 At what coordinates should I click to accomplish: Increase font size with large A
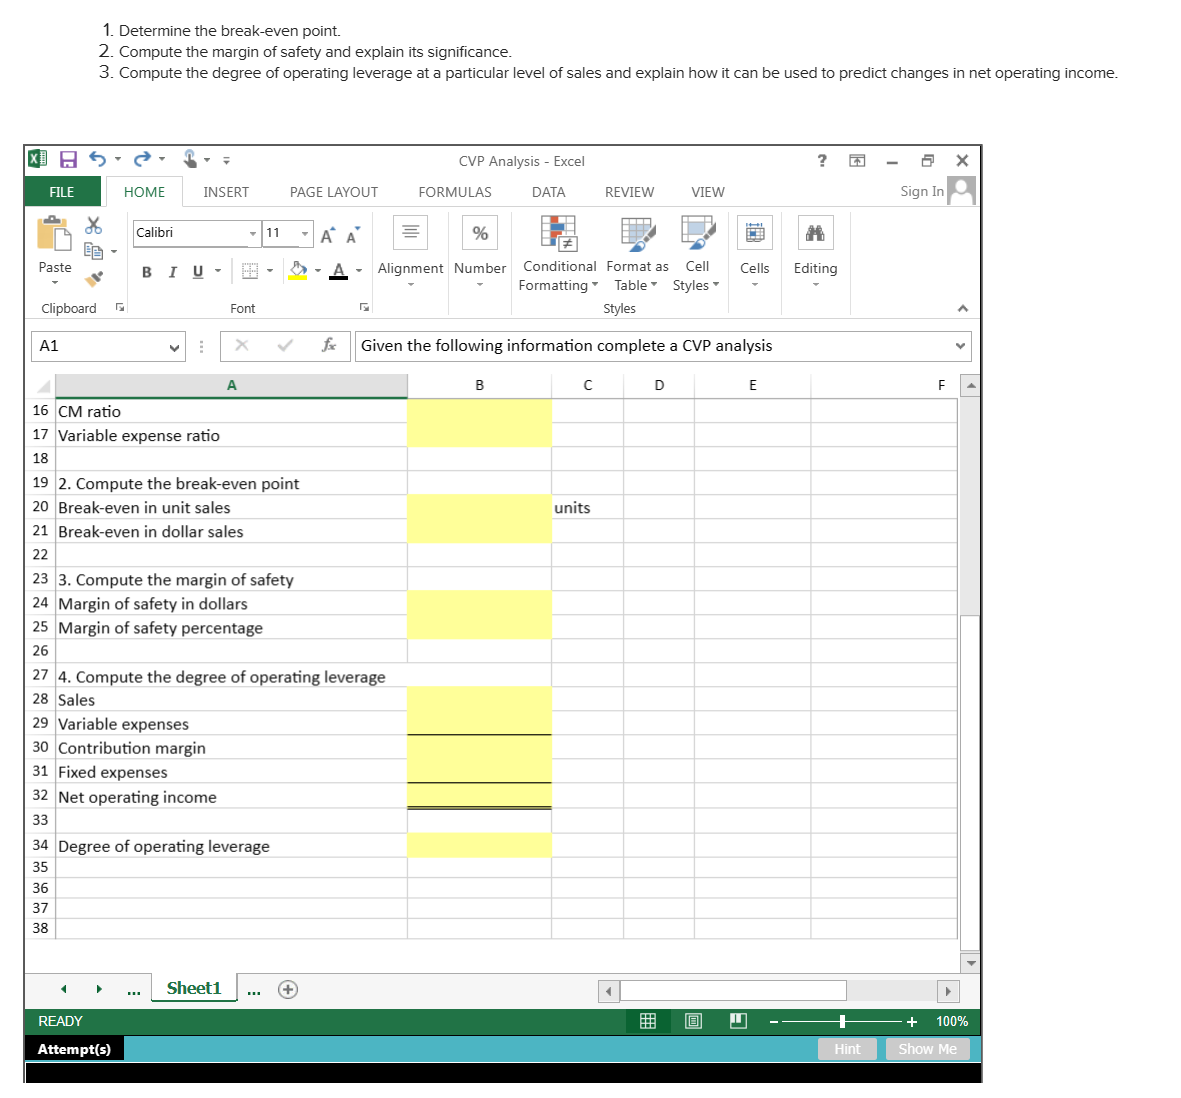(x=327, y=235)
